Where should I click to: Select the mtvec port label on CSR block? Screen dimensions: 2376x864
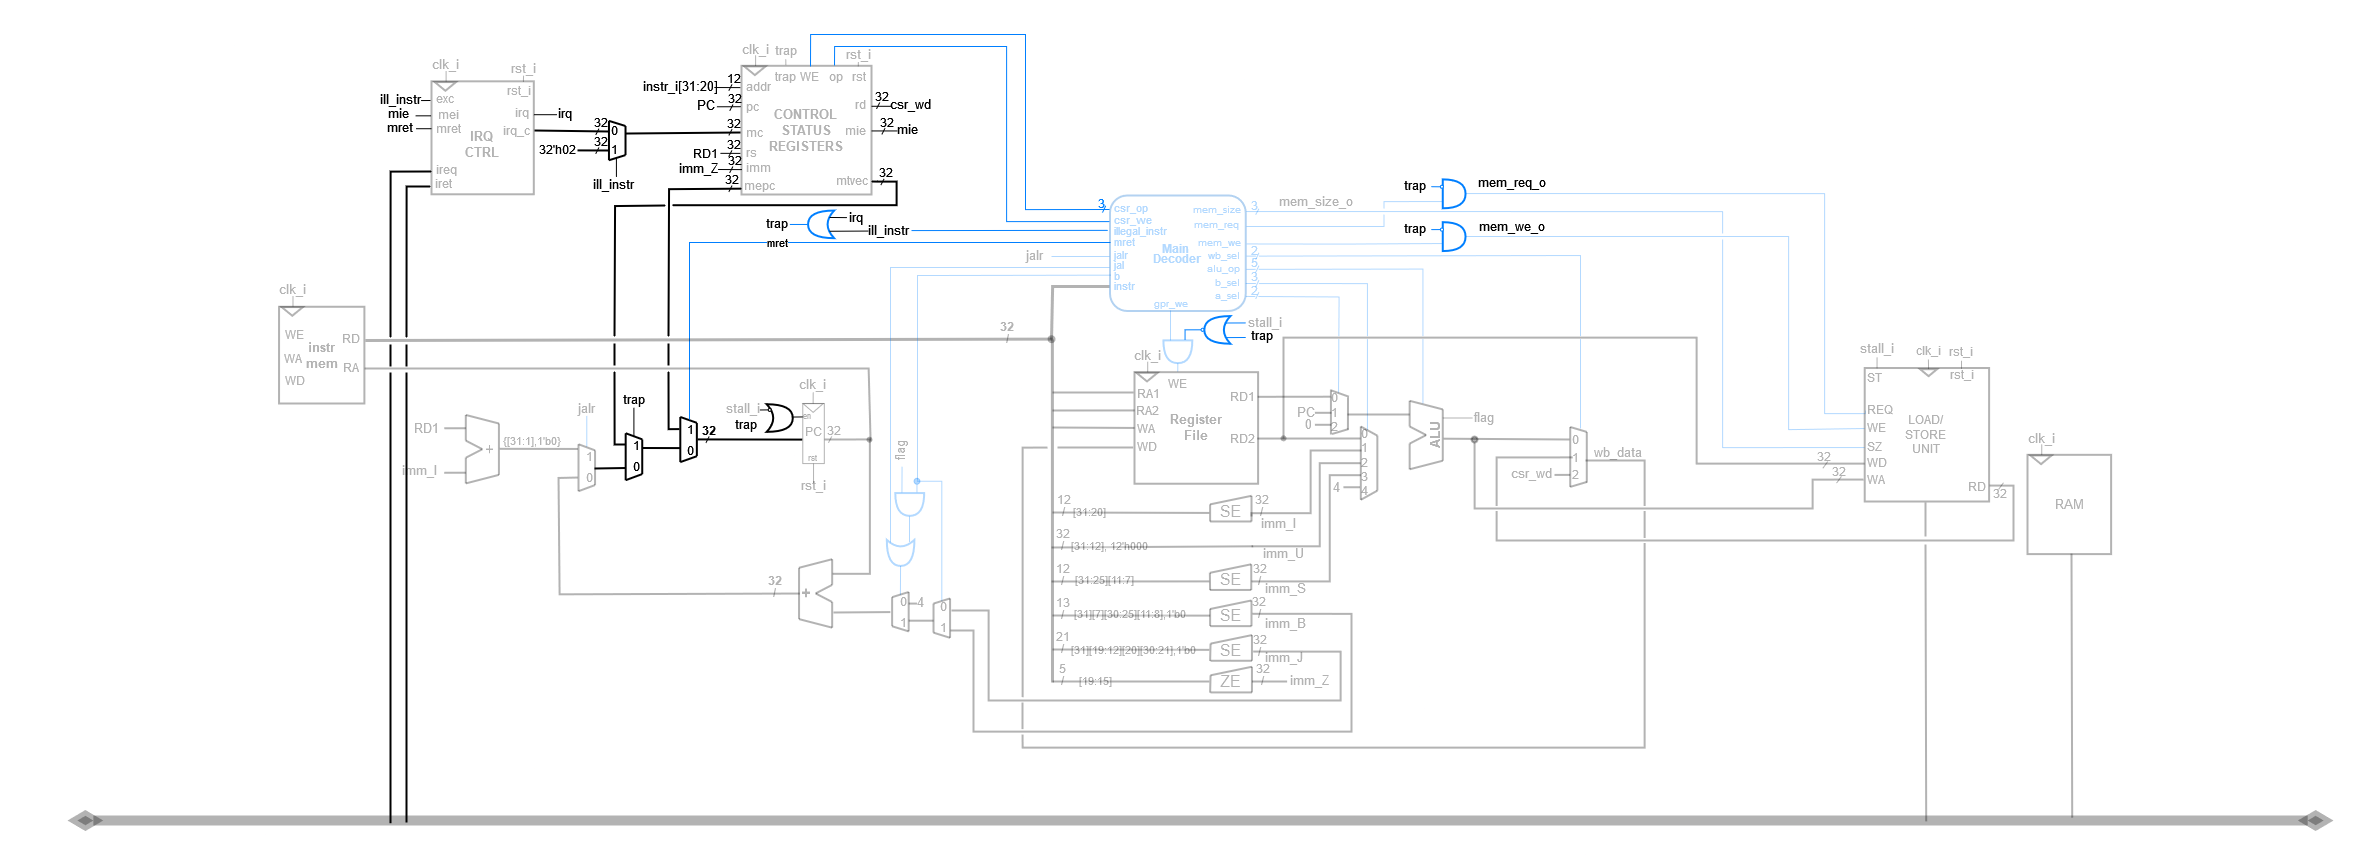[x=852, y=181]
